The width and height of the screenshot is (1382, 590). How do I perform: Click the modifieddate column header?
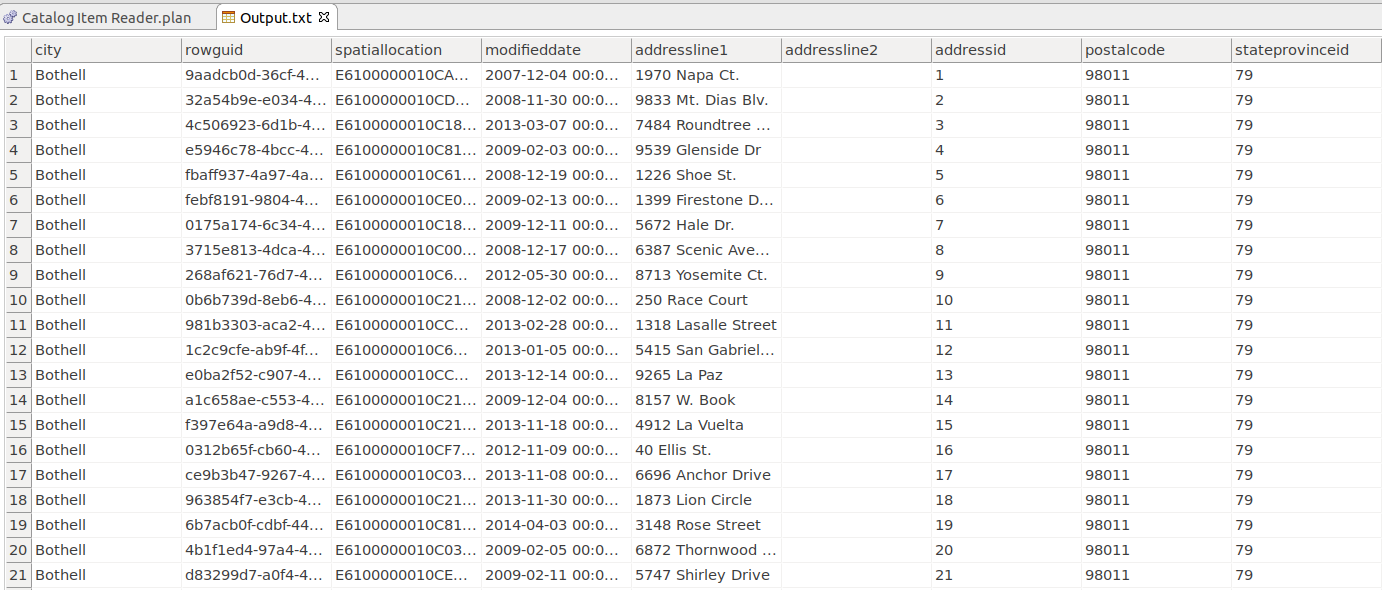pyautogui.click(x=527, y=49)
